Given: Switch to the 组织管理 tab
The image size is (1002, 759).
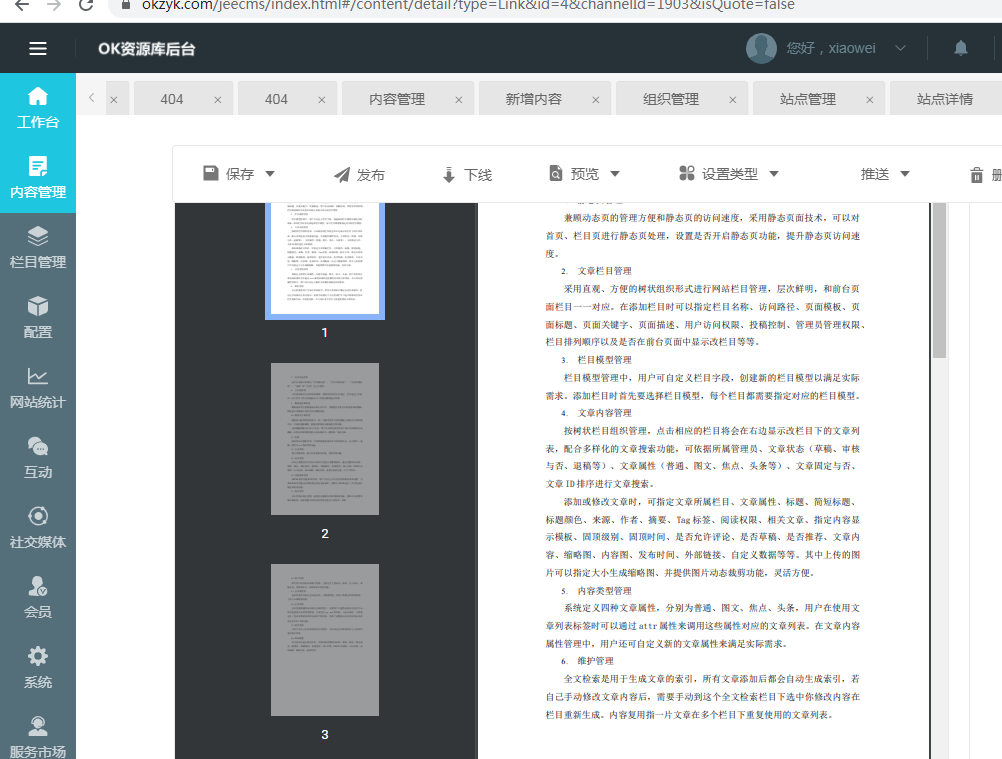Looking at the screenshot, I should pos(671,99).
